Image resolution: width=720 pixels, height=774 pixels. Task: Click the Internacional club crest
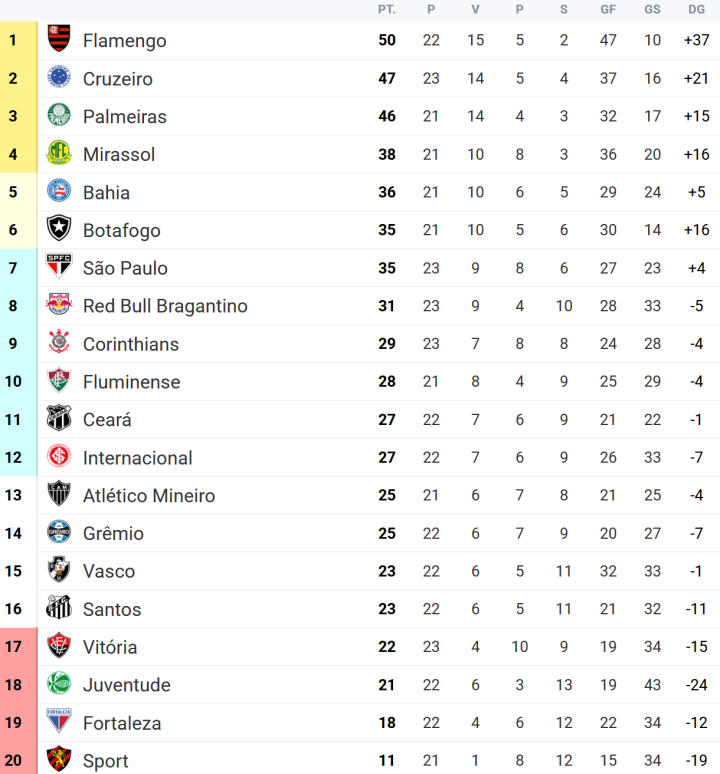click(59, 458)
